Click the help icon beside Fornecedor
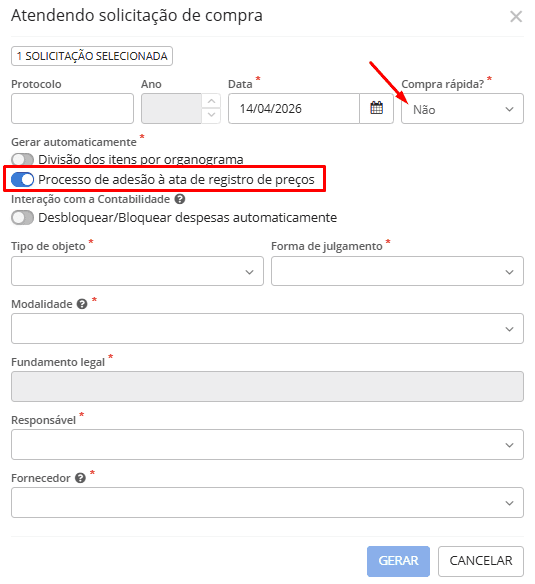Screen dimensions: 535x584 pos(80,478)
